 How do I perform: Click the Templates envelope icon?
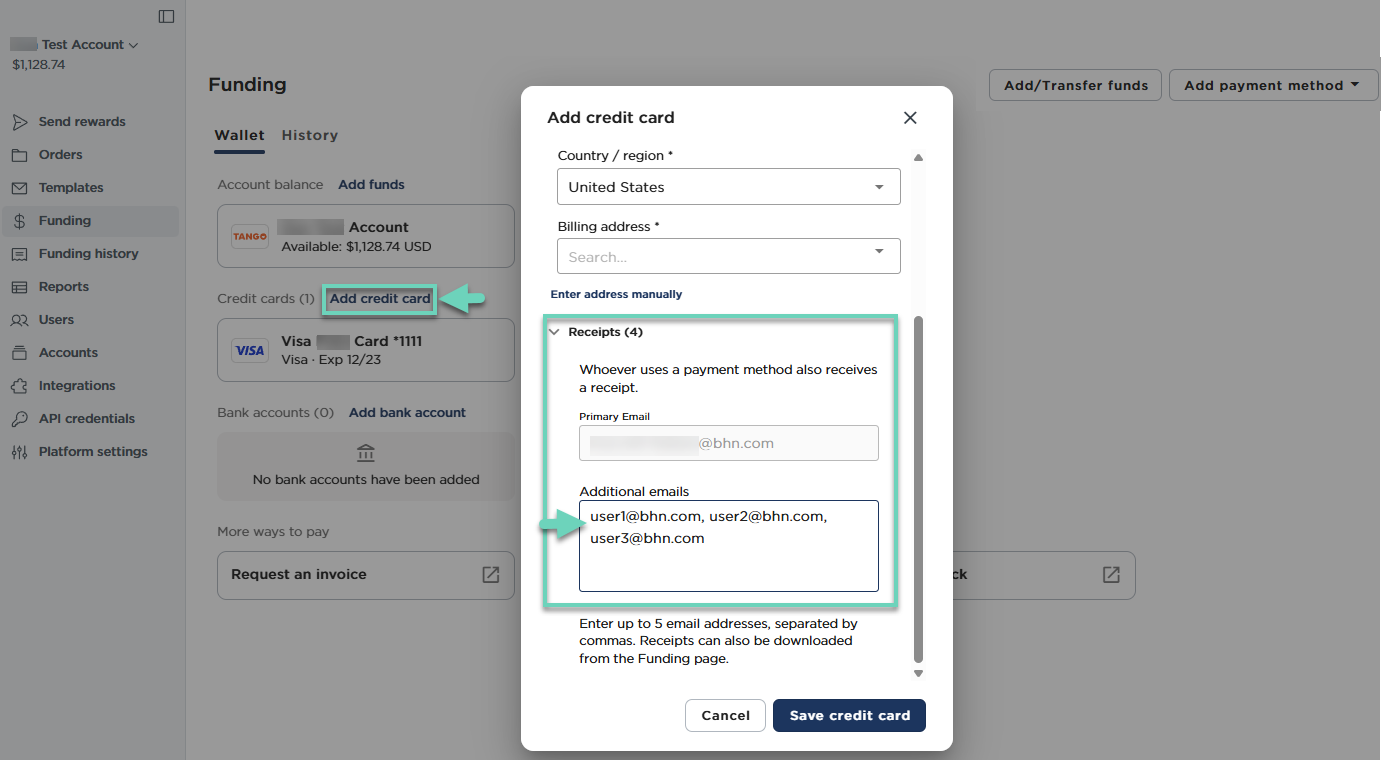(19, 188)
